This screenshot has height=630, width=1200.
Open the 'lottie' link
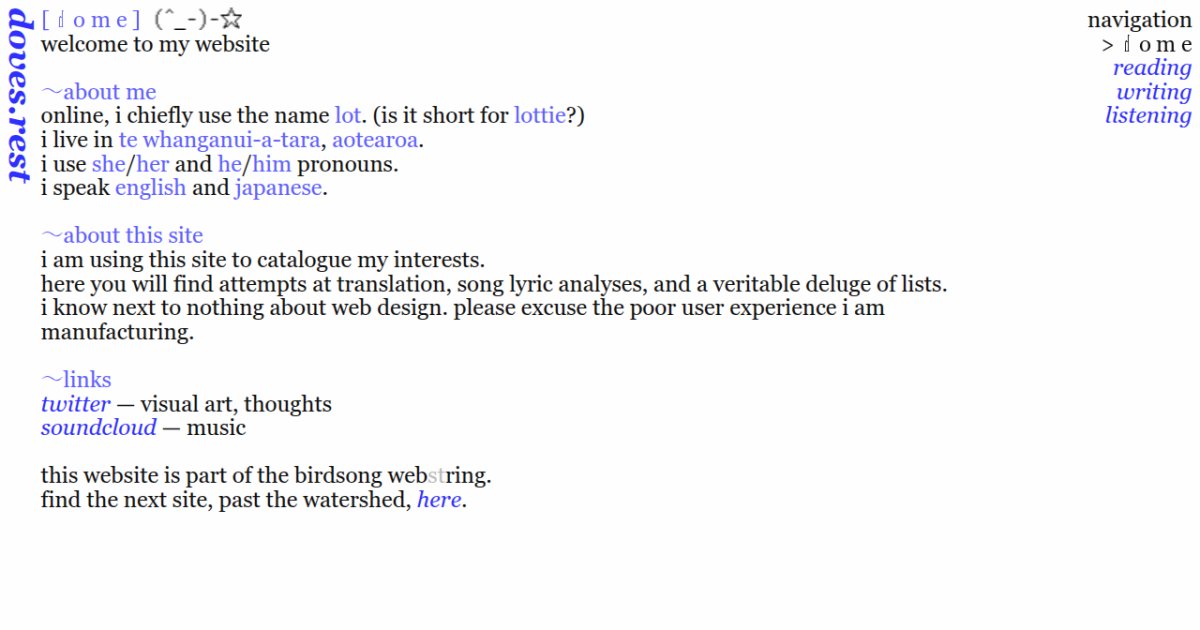[539, 116]
